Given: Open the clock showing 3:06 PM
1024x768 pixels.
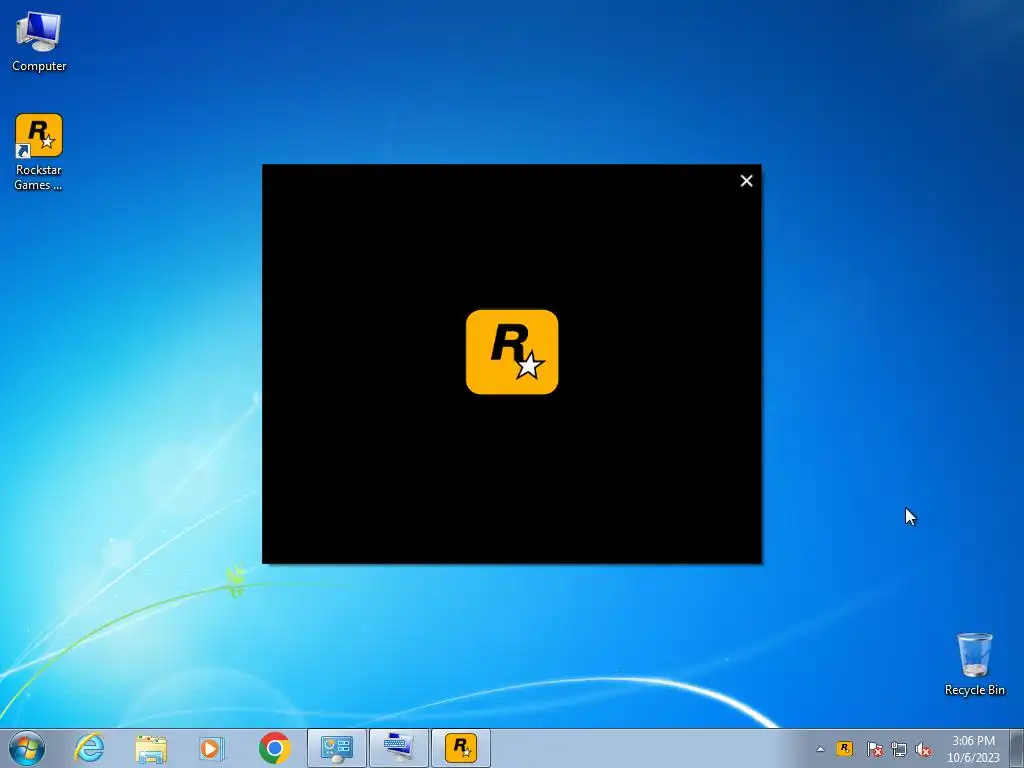Looking at the screenshot, I should (973, 748).
